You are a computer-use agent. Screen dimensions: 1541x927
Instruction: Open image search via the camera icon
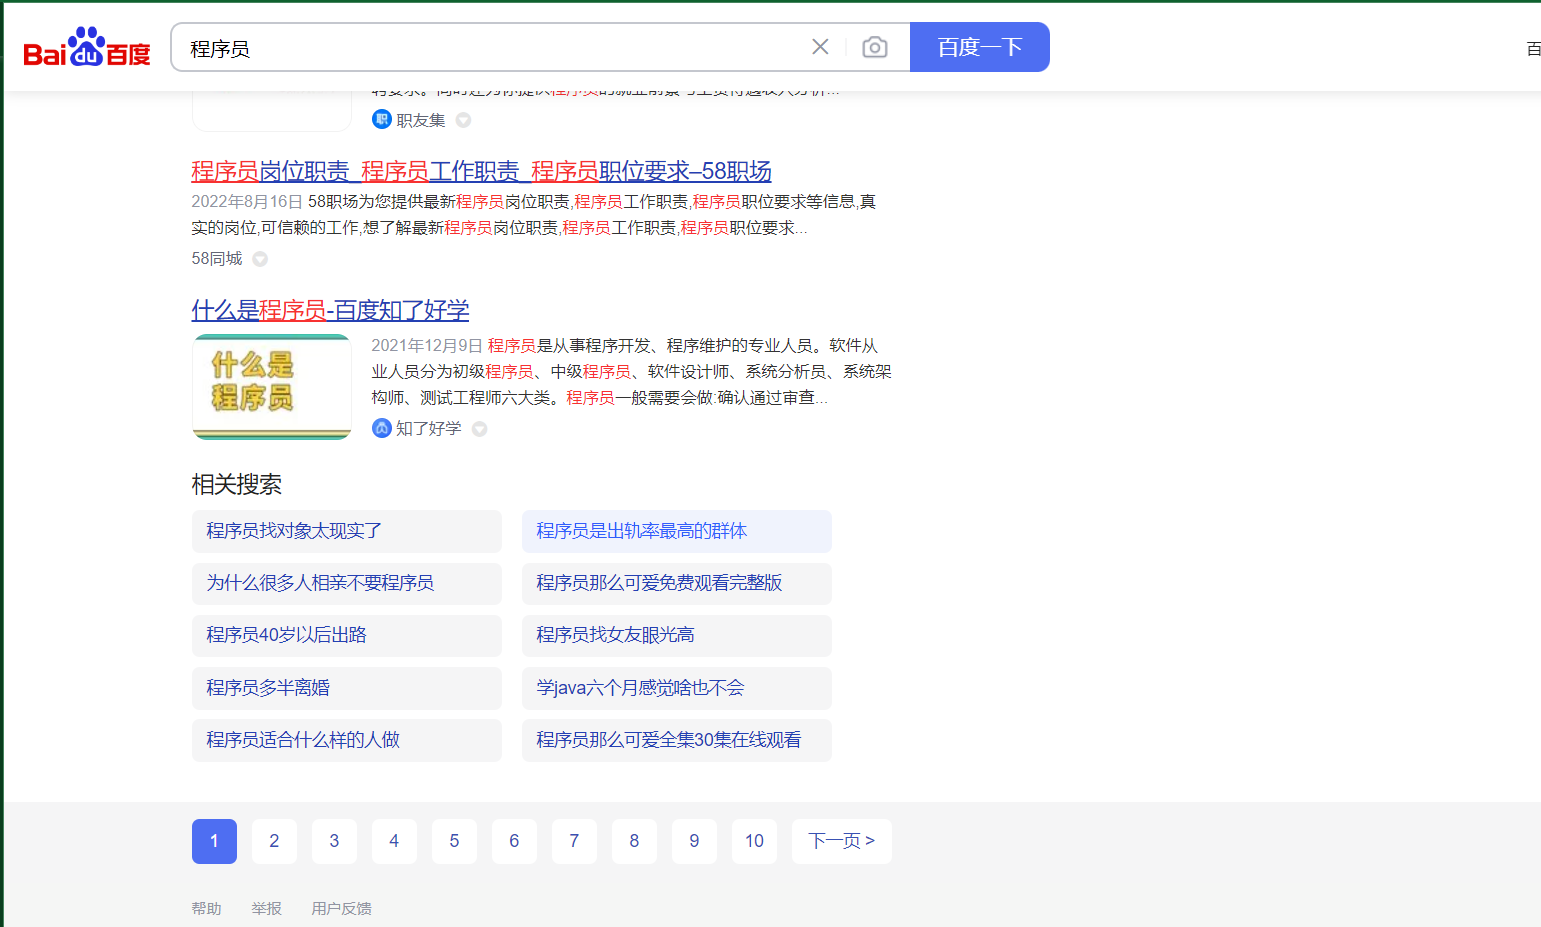pyautogui.click(x=875, y=47)
